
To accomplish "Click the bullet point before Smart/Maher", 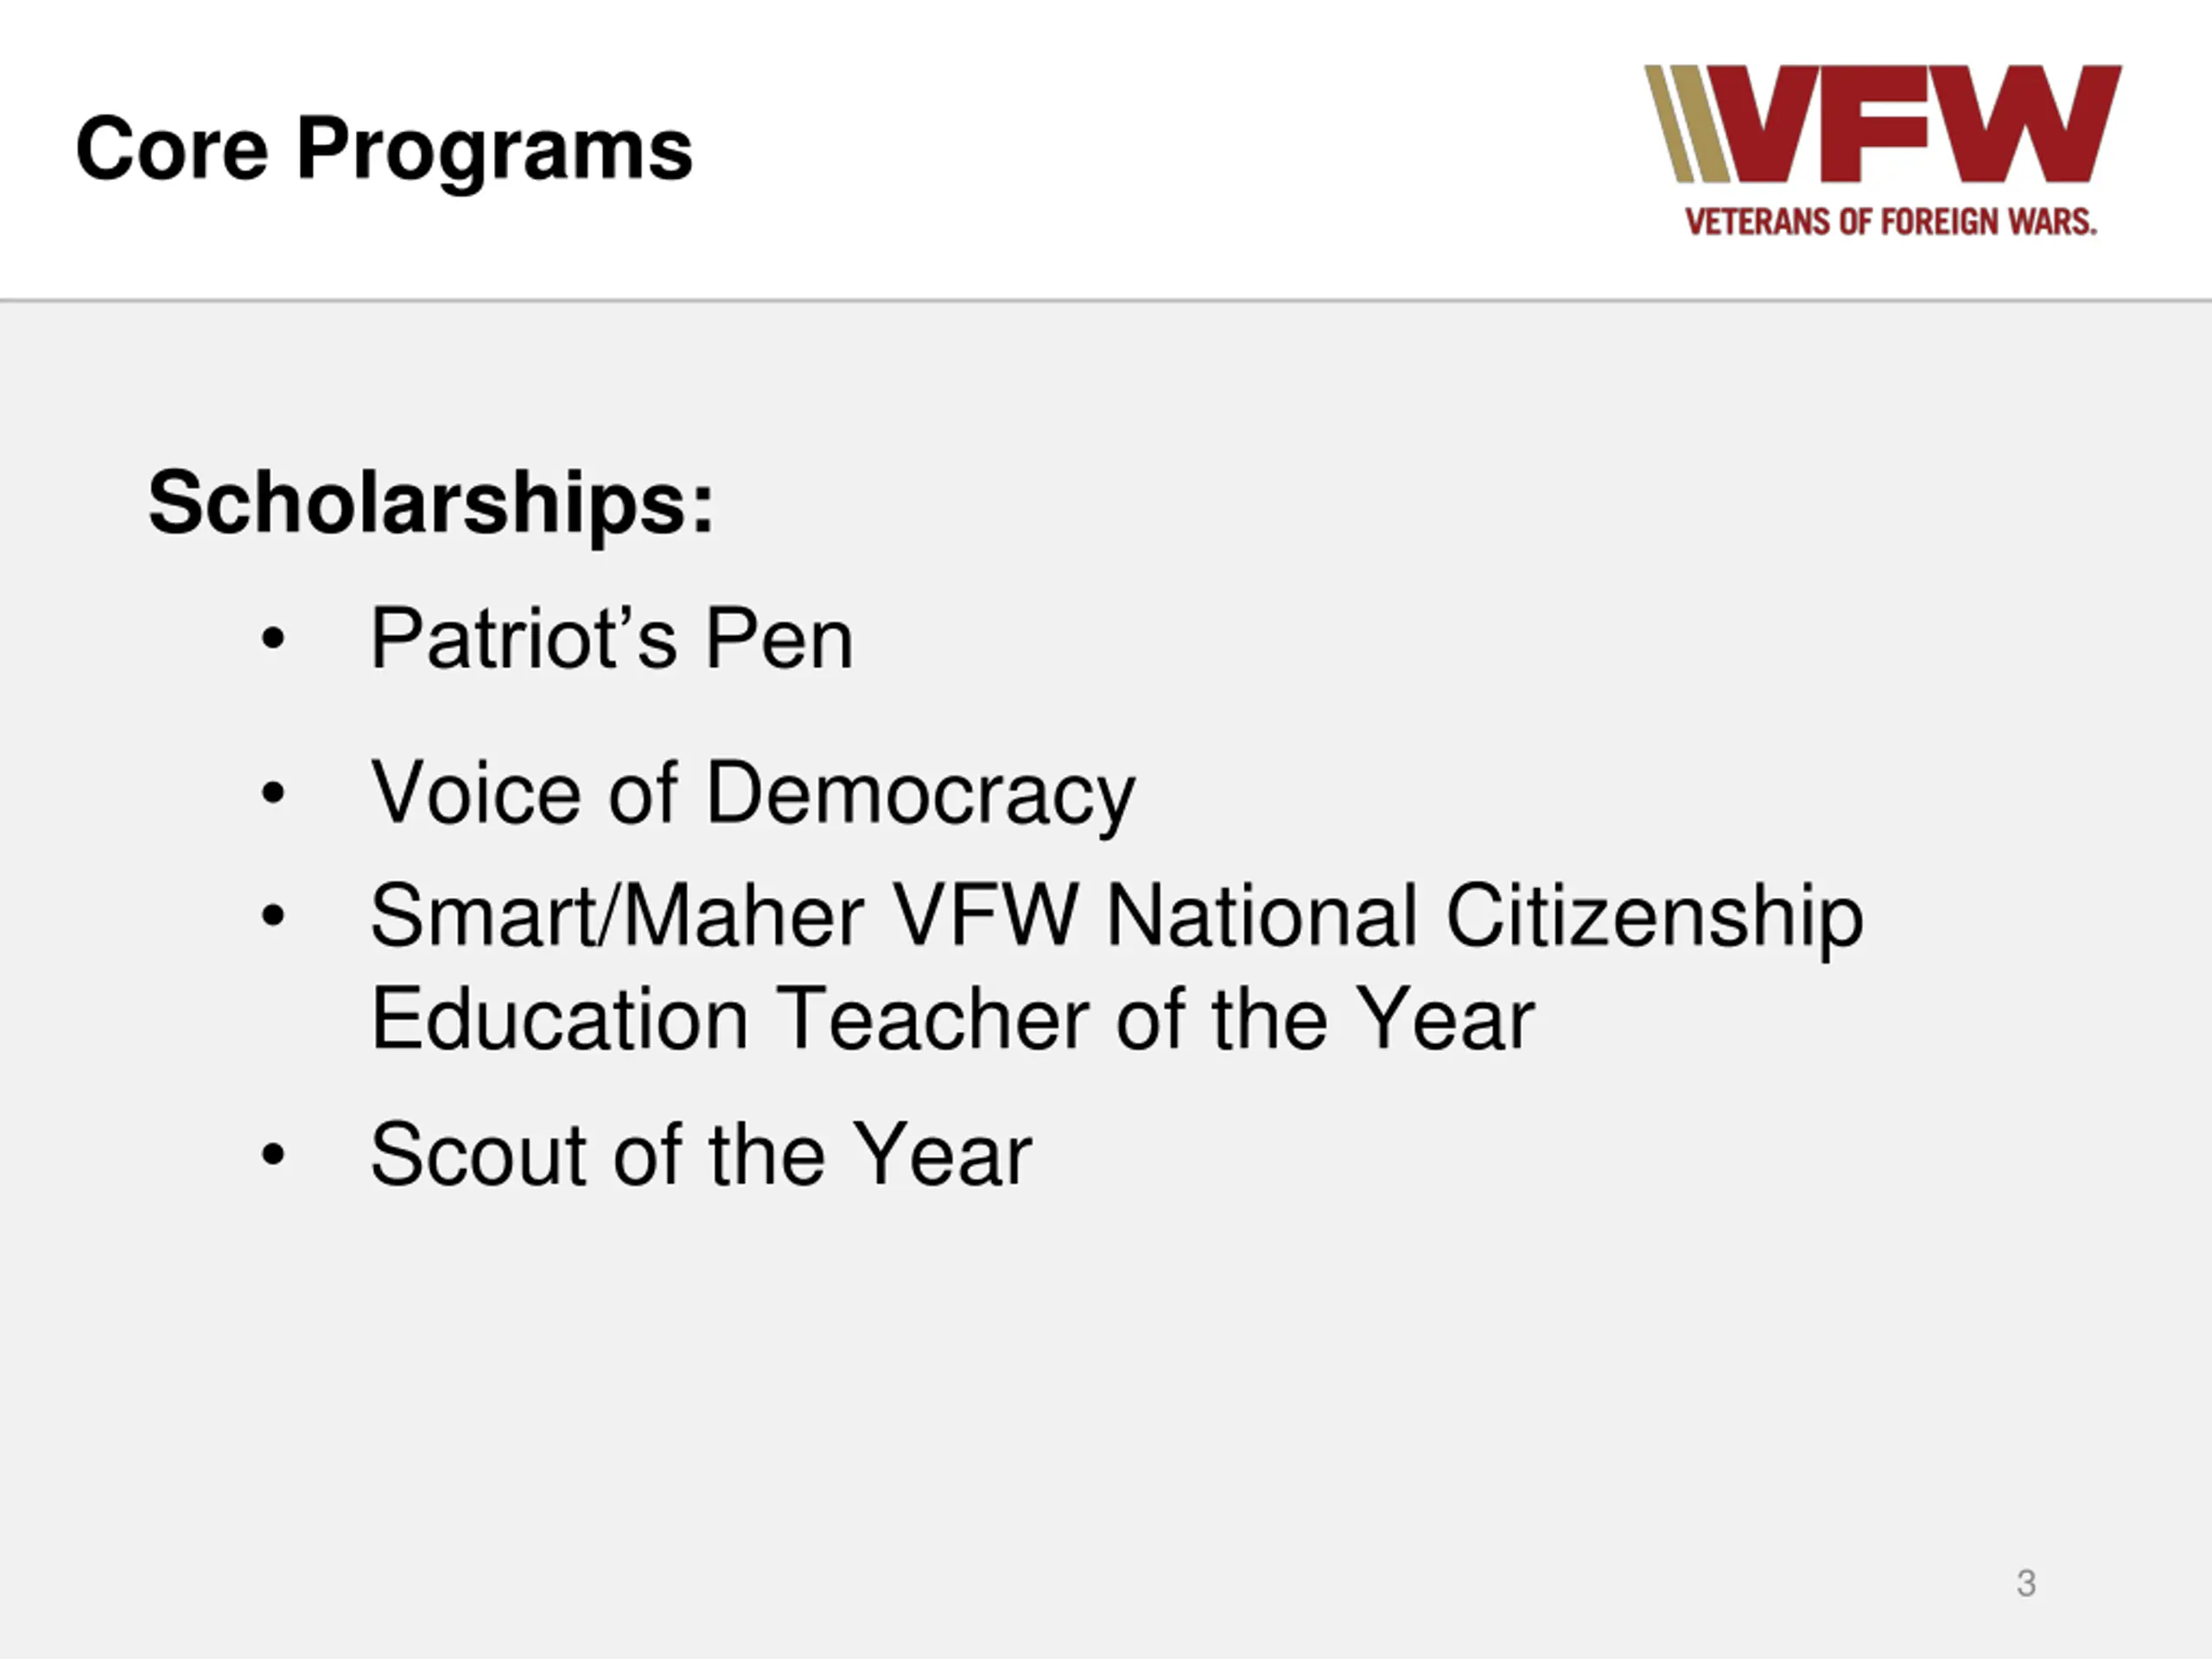I will [272, 916].
